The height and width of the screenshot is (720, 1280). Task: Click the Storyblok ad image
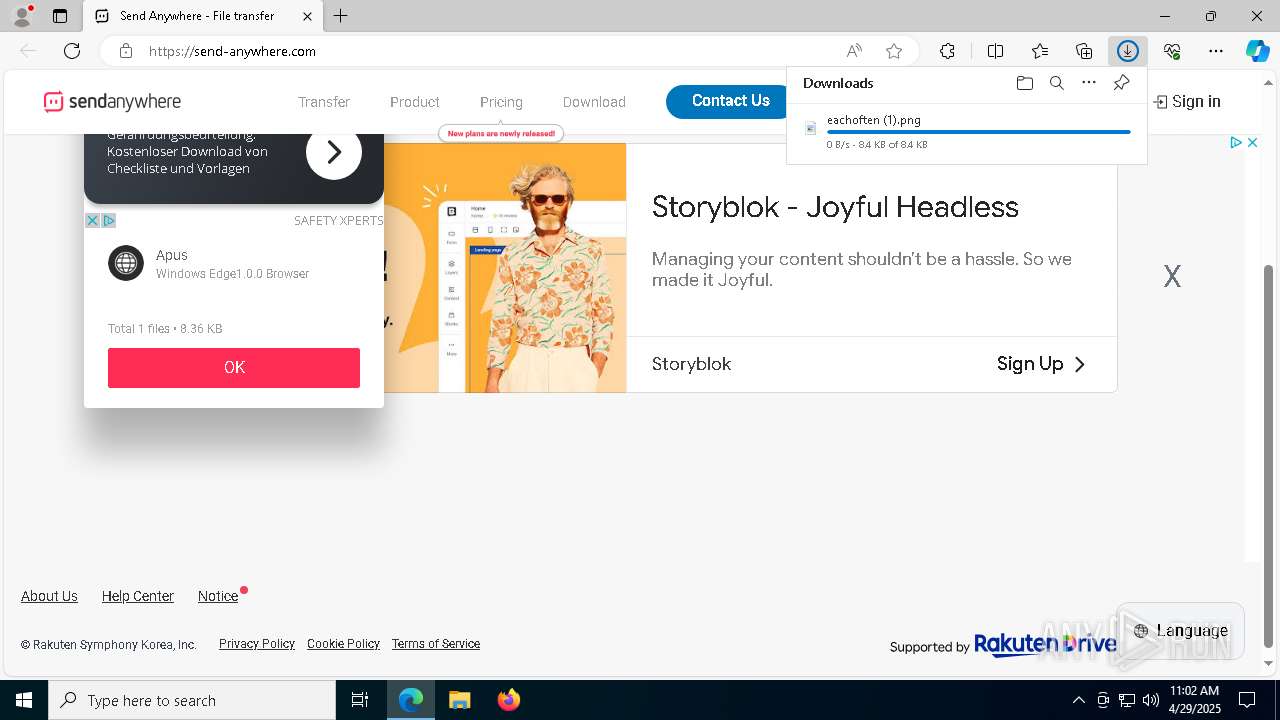[506, 268]
